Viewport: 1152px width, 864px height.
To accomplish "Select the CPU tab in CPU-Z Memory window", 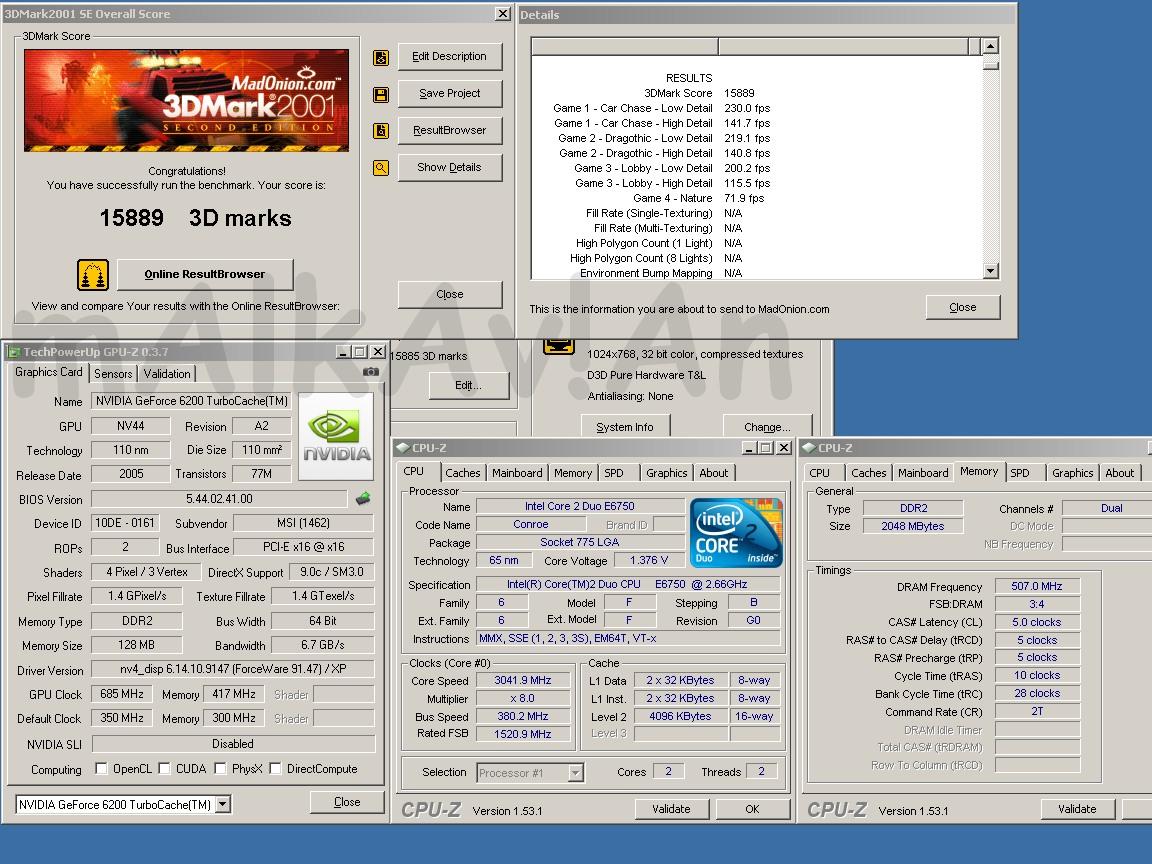I will tap(819, 473).
